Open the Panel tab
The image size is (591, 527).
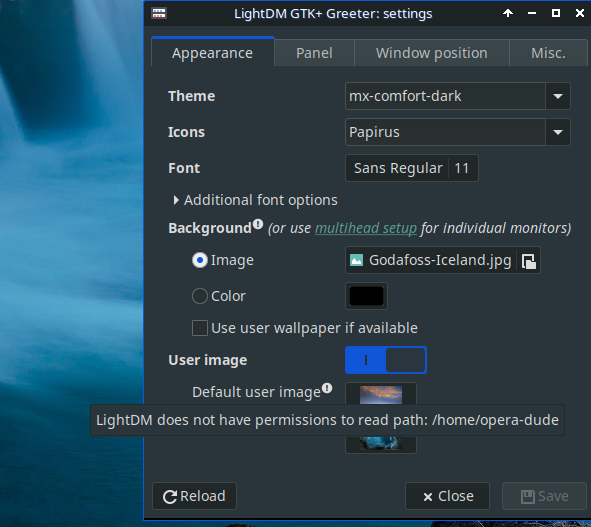click(314, 53)
